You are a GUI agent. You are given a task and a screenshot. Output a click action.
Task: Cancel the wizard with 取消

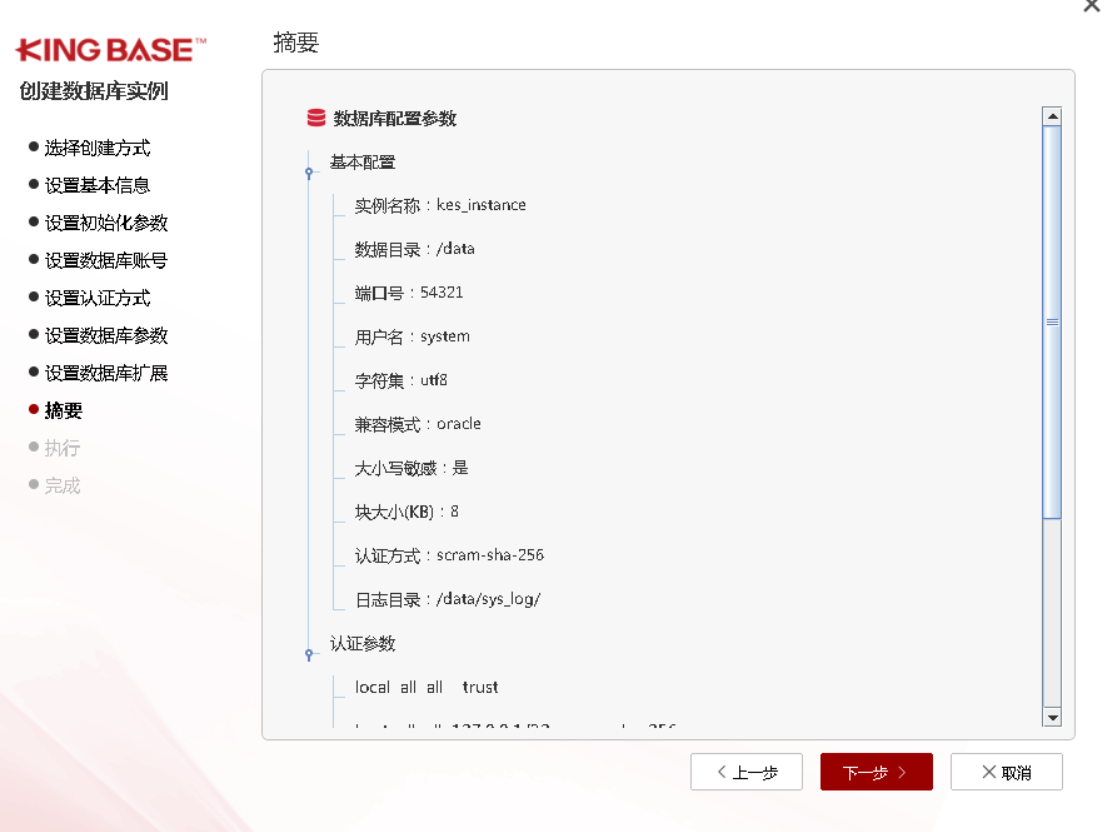[x=1006, y=772]
